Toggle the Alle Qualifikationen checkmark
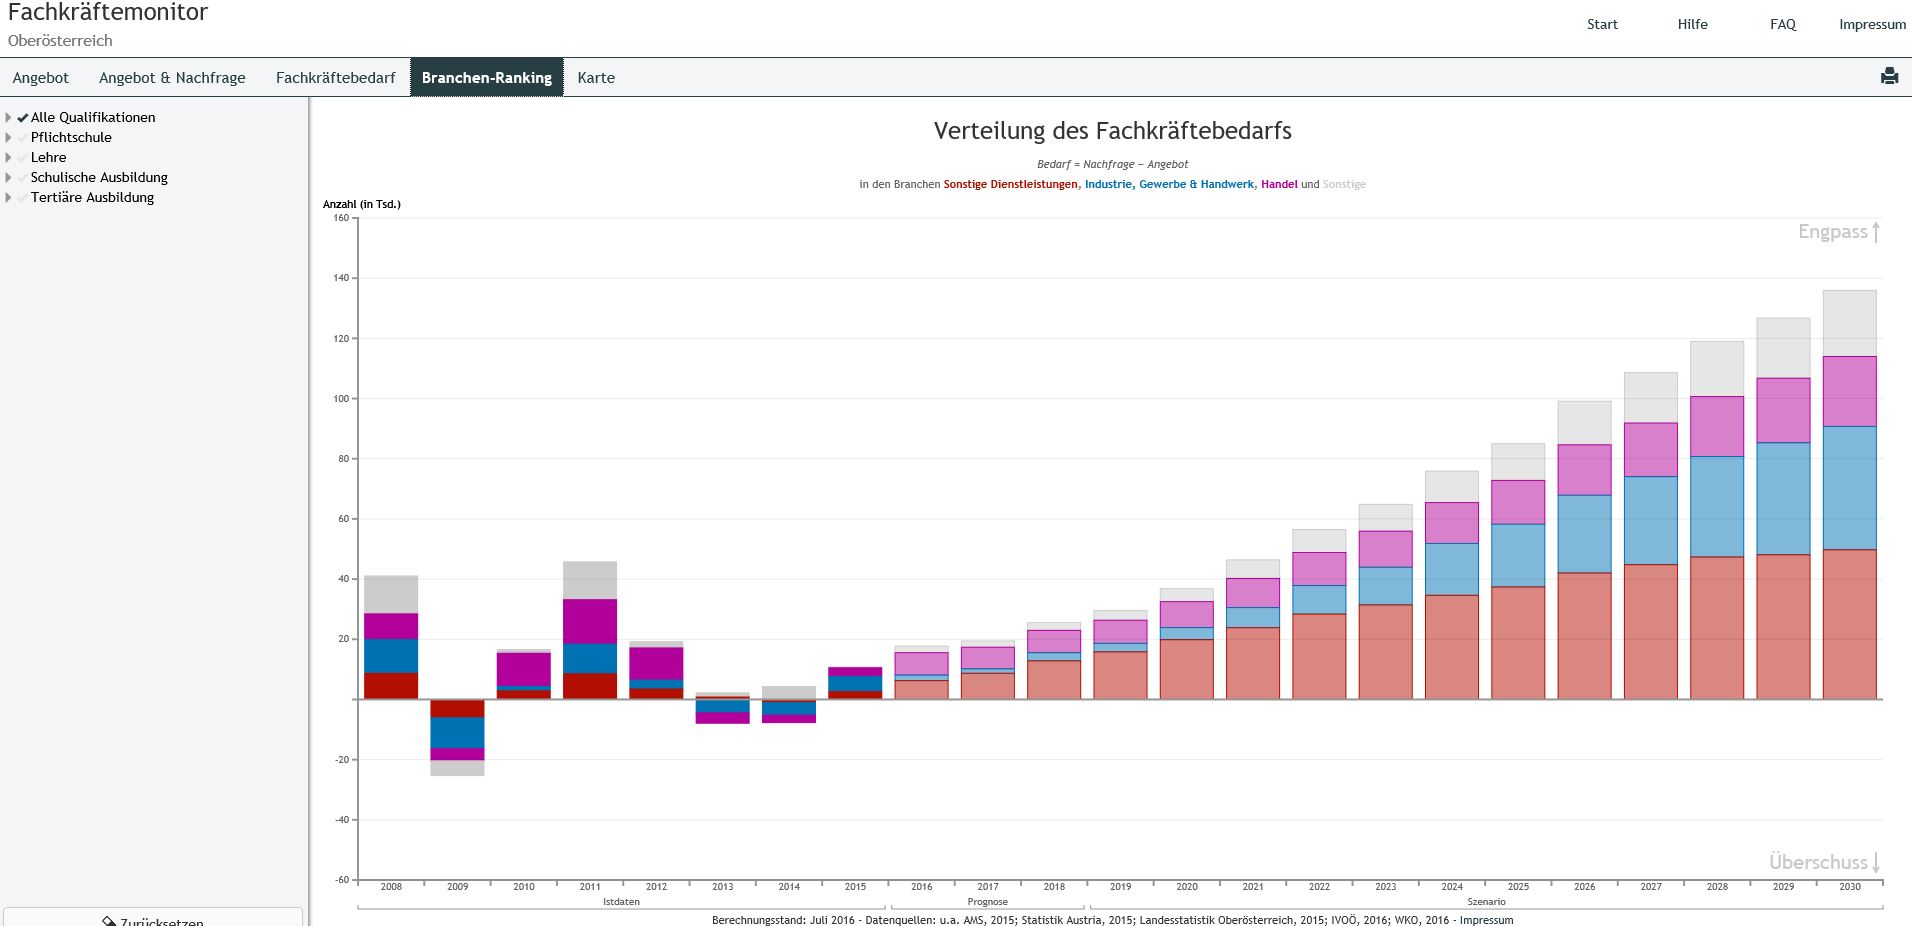 22,118
